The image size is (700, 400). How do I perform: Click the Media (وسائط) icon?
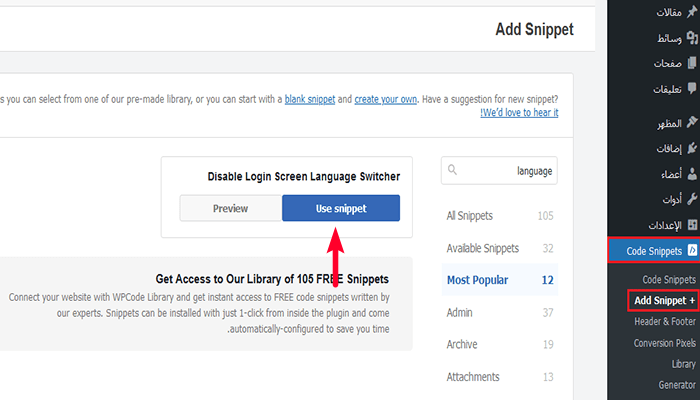pyautogui.click(x=692, y=38)
